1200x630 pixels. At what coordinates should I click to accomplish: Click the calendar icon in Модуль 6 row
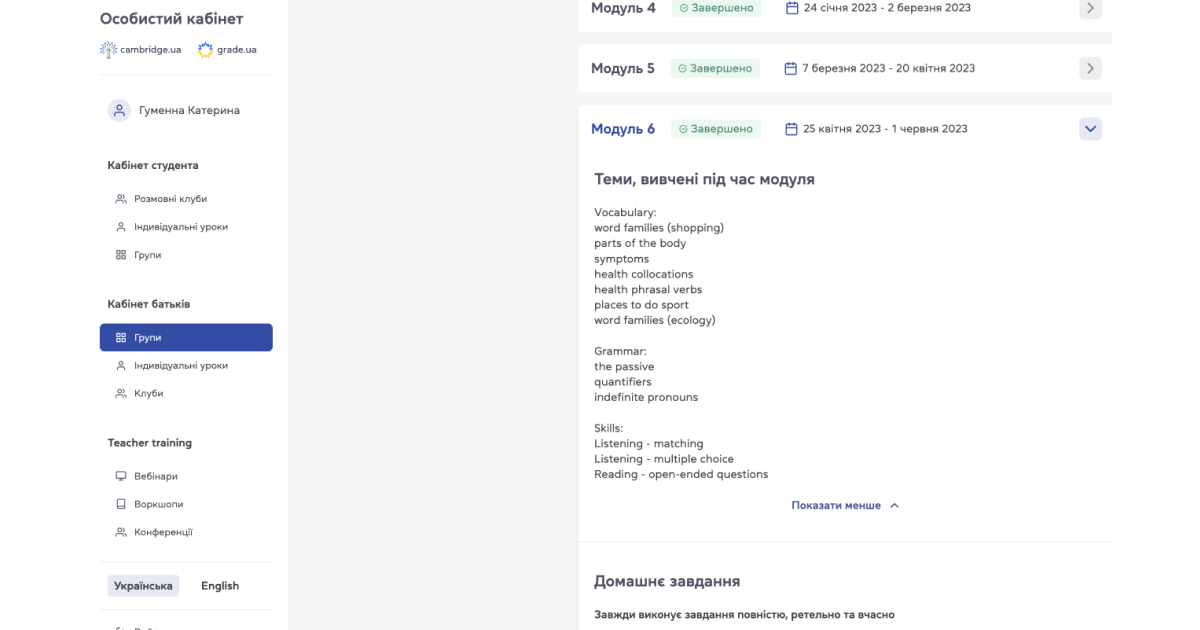792,129
